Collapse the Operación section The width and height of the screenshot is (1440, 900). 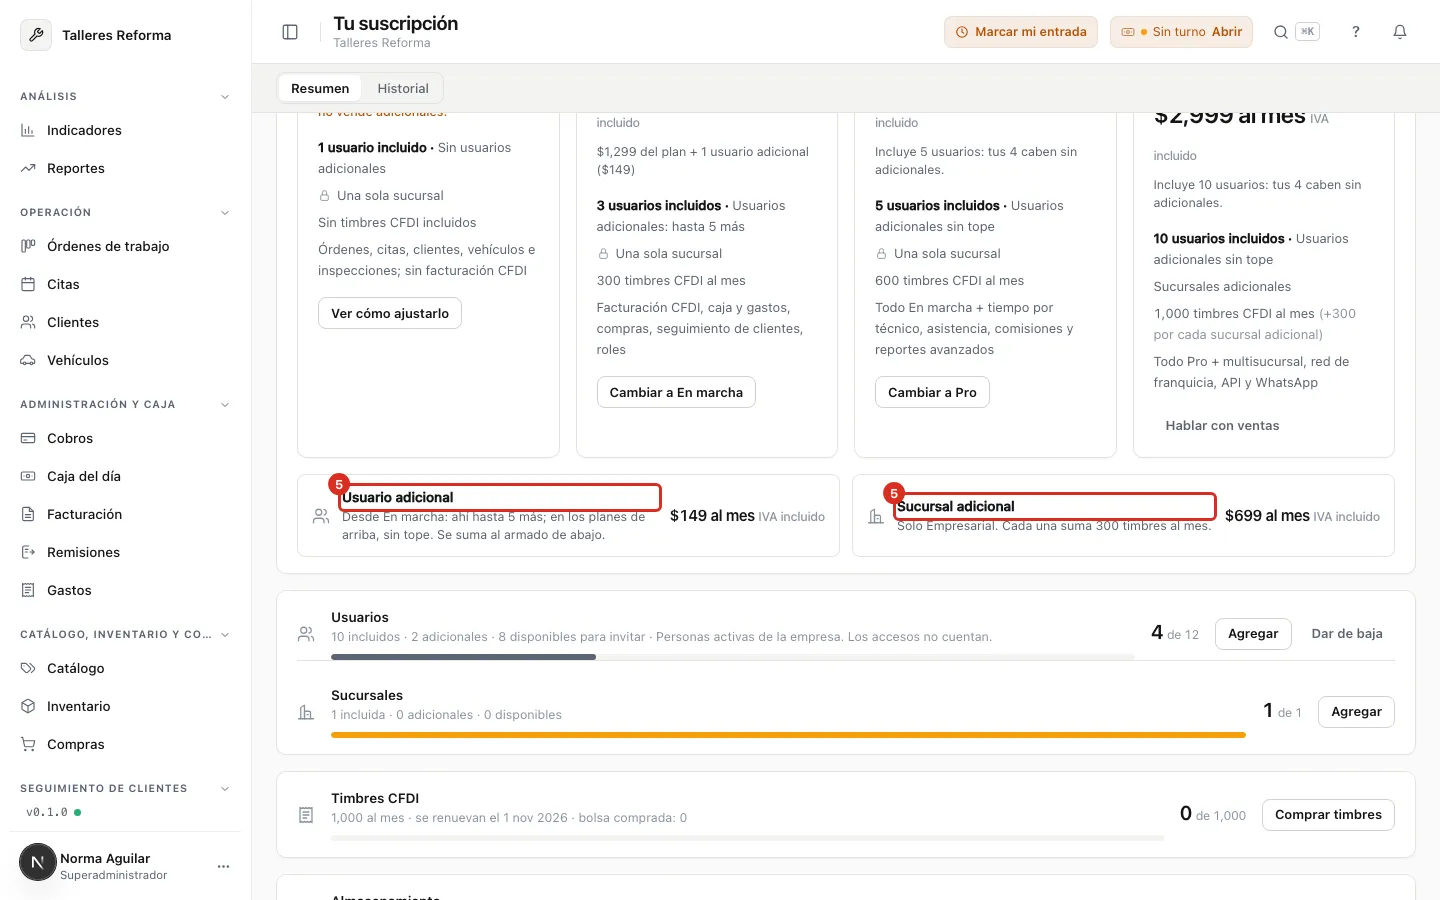(x=225, y=213)
